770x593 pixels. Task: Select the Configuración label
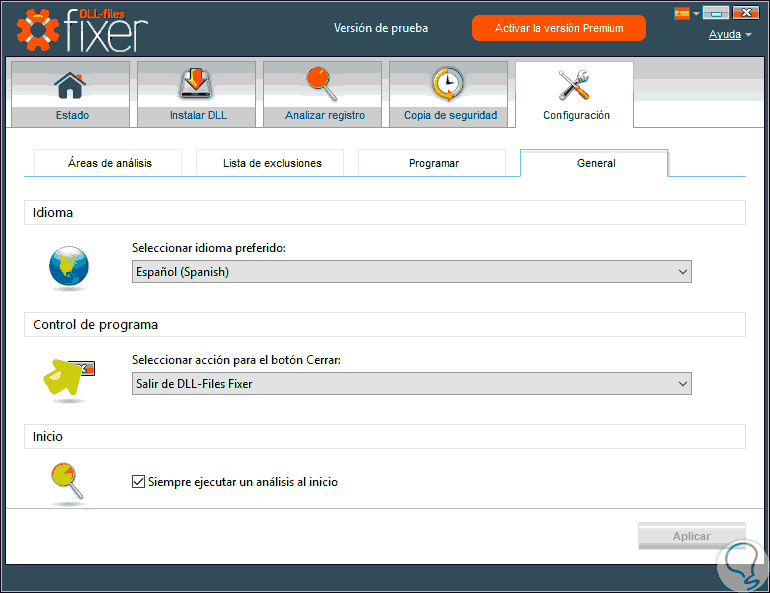pyautogui.click(x=577, y=115)
